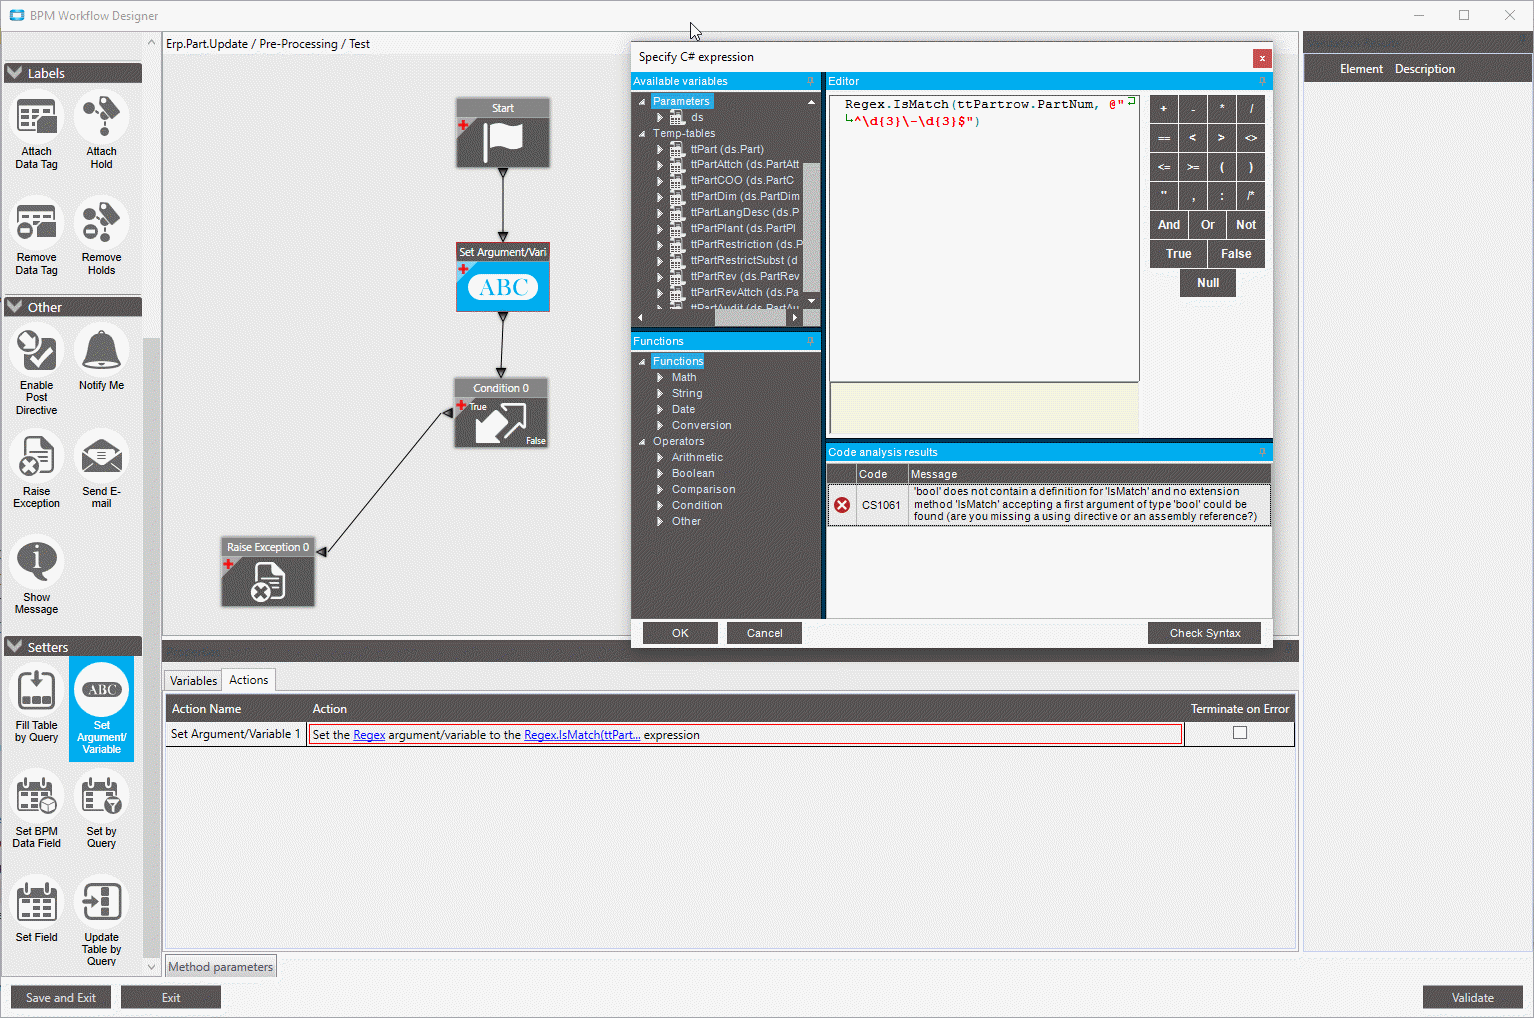This screenshot has height=1018, width=1534.
Task: Select the Condition 0 node on canvas
Action: [501, 413]
